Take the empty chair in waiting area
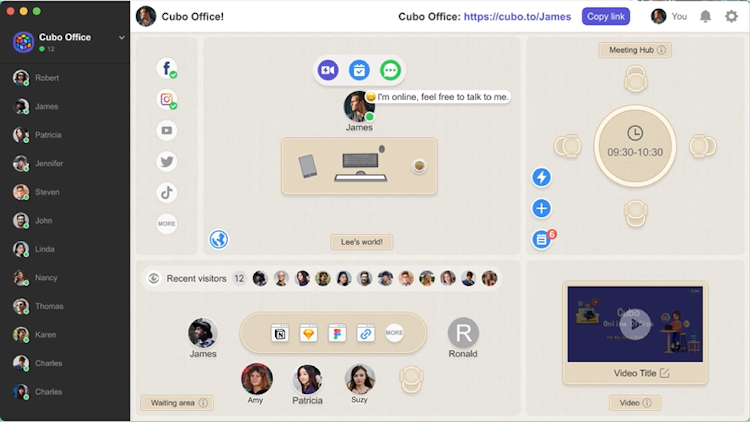 (411, 380)
